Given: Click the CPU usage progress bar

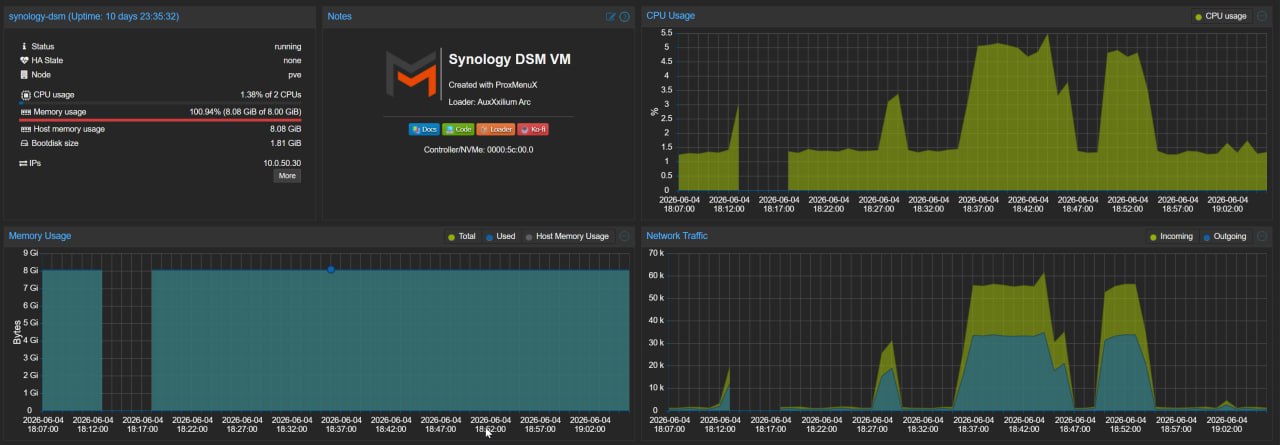Looking at the screenshot, I should click(160, 102).
